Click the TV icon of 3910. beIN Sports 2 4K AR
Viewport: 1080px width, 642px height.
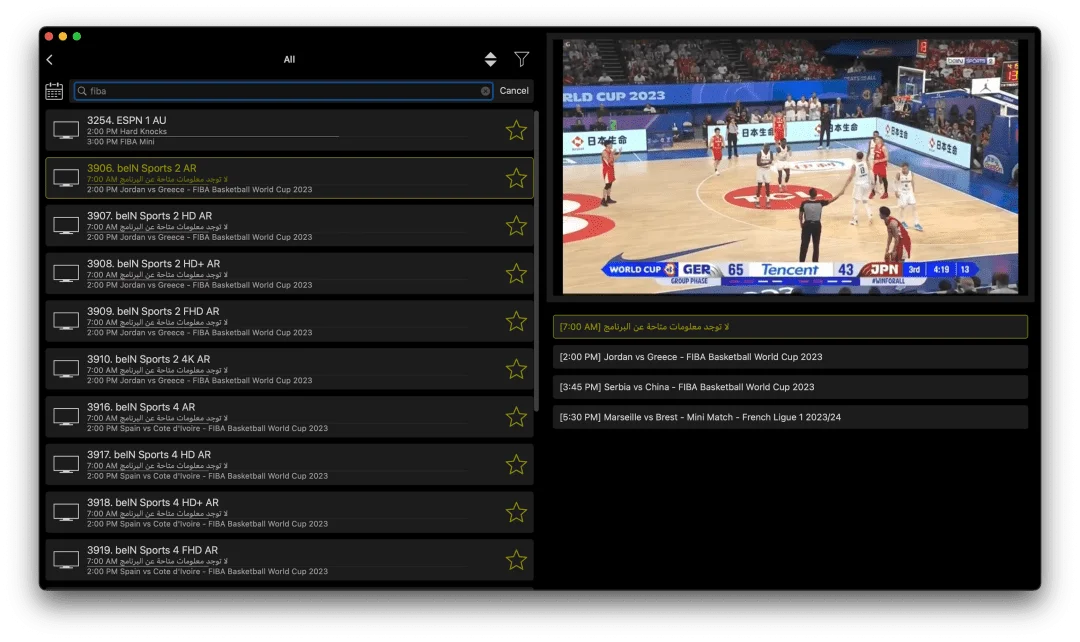pos(66,369)
